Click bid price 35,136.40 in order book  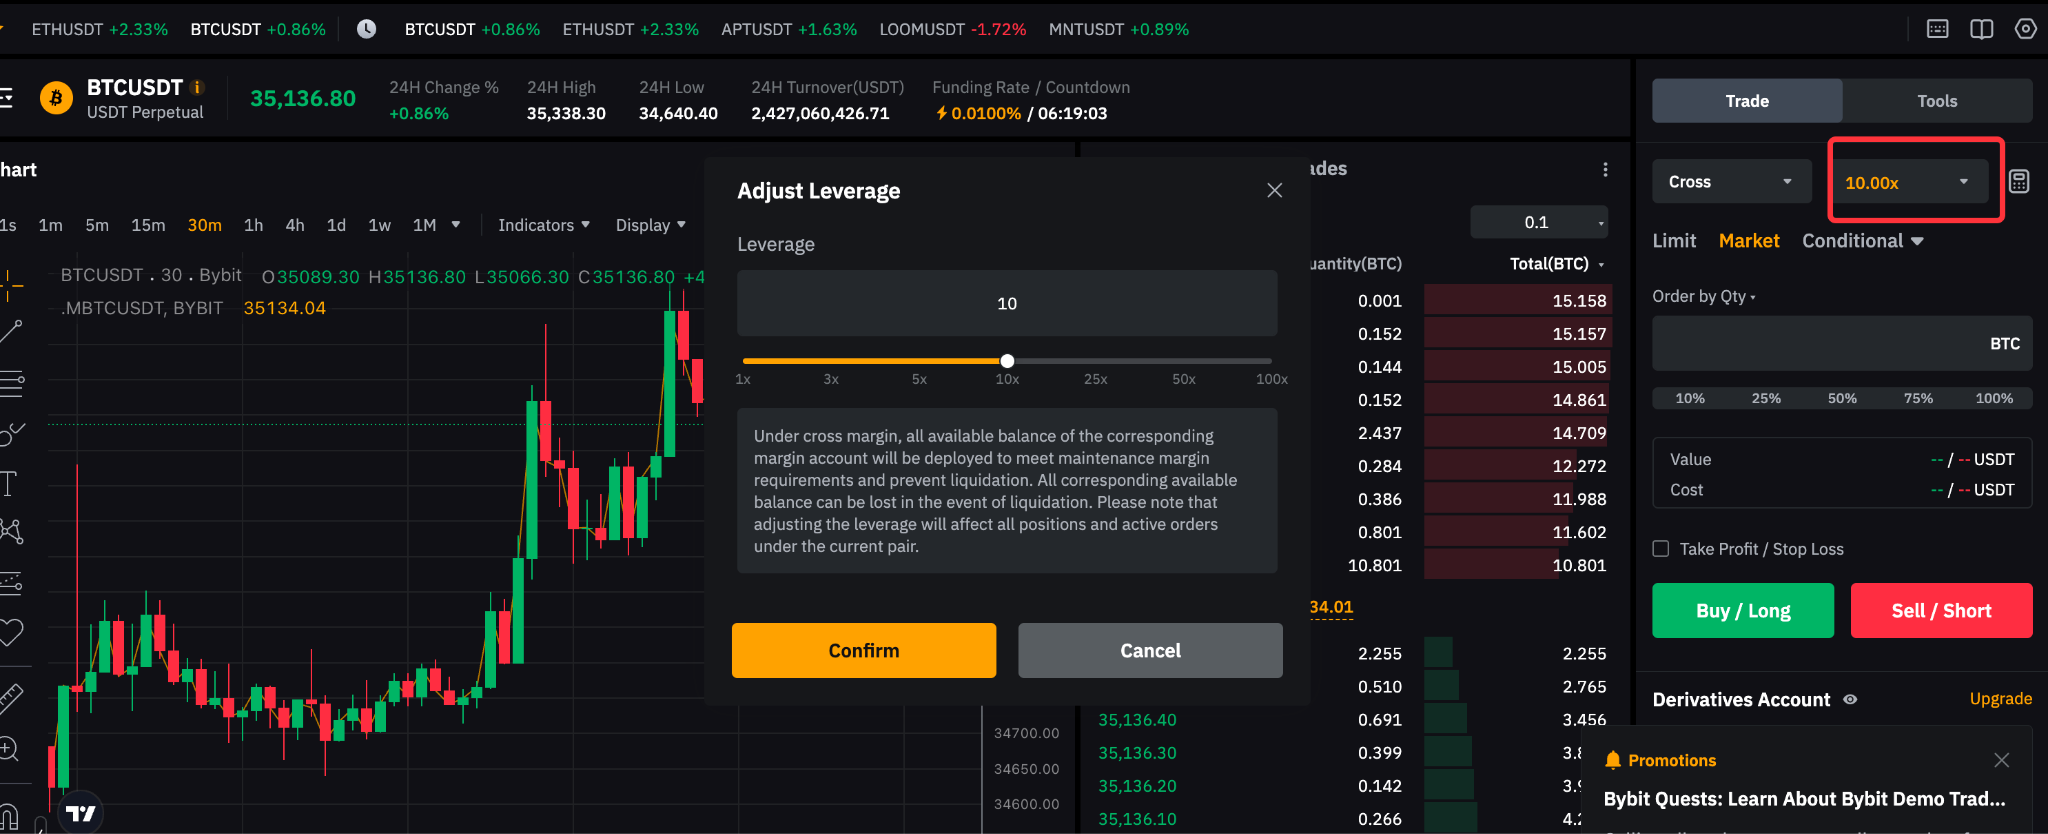pyautogui.click(x=1137, y=720)
